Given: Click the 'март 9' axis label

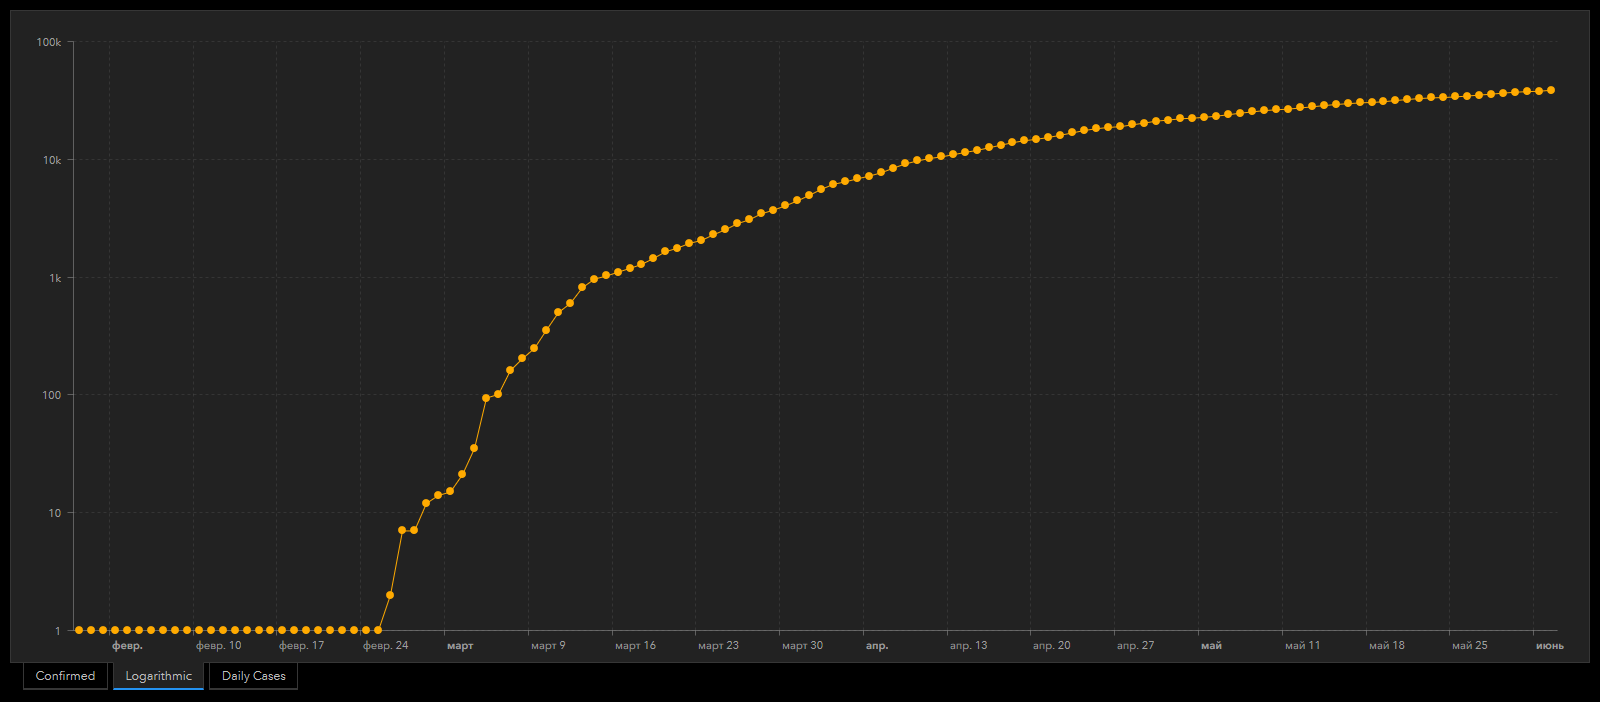Looking at the screenshot, I should (548, 646).
